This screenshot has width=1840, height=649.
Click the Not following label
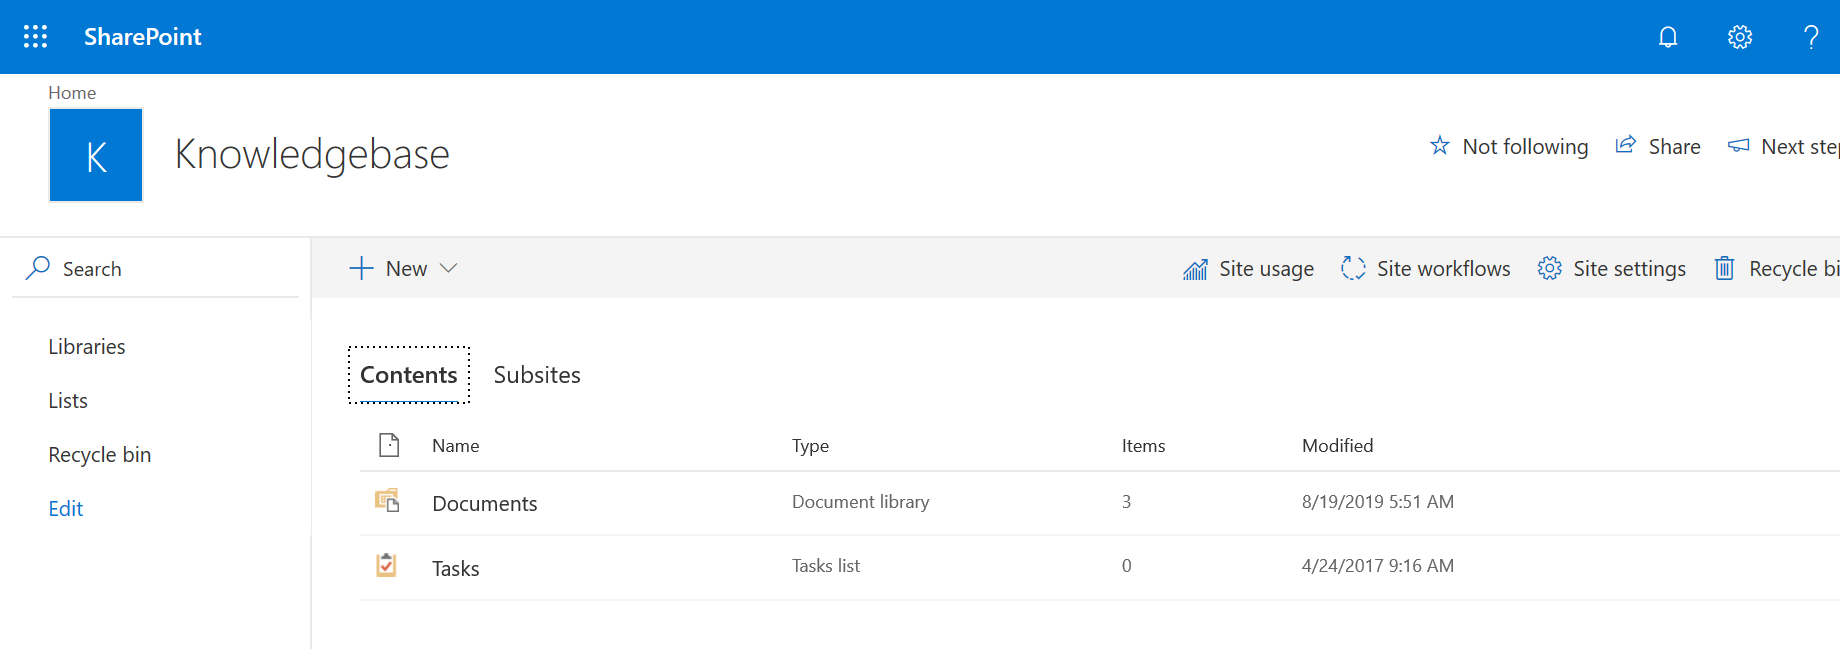click(1525, 147)
